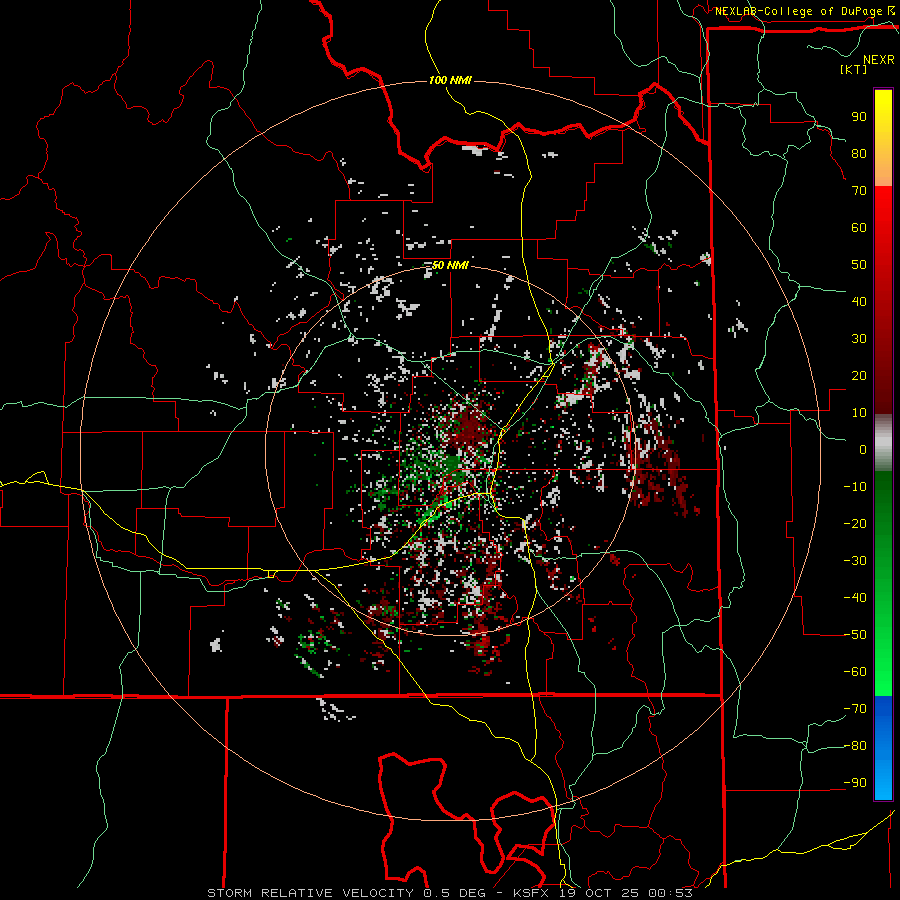Click the 40 value on the velocity scale
This screenshot has height=900, width=900.
point(859,301)
